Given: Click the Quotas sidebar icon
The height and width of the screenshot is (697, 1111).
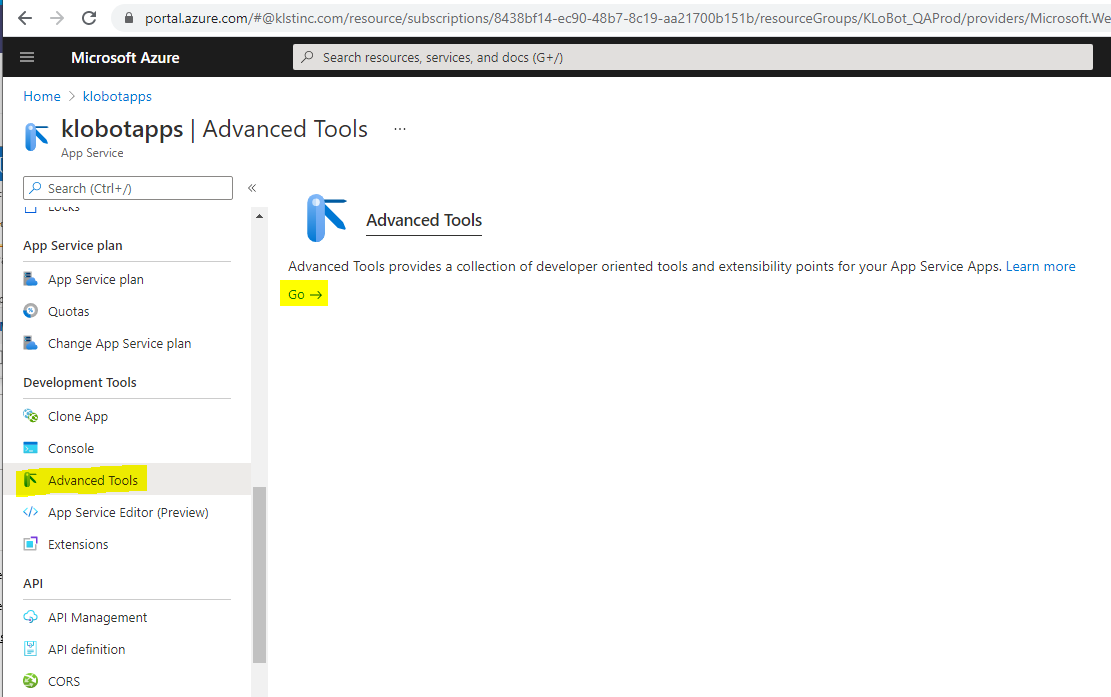Looking at the screenshot, I should (30, 311).
